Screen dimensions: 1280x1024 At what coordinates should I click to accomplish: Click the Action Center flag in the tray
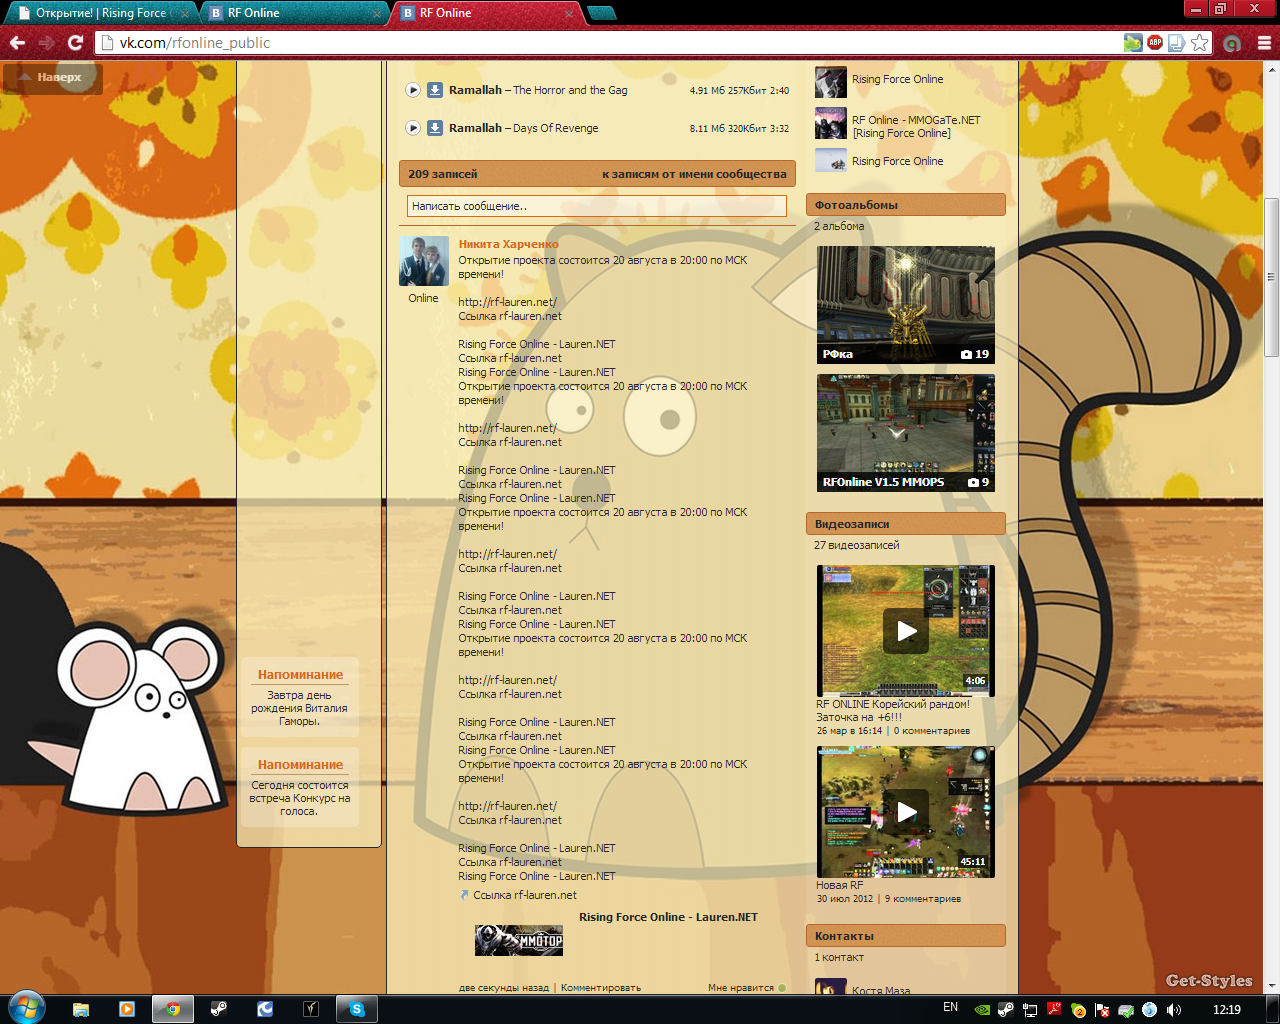click(1102, 1010)
